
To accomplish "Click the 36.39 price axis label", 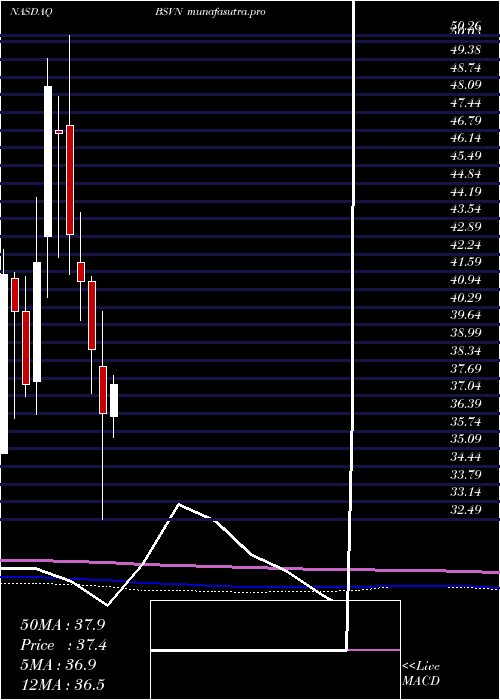I will coord(465,404).
